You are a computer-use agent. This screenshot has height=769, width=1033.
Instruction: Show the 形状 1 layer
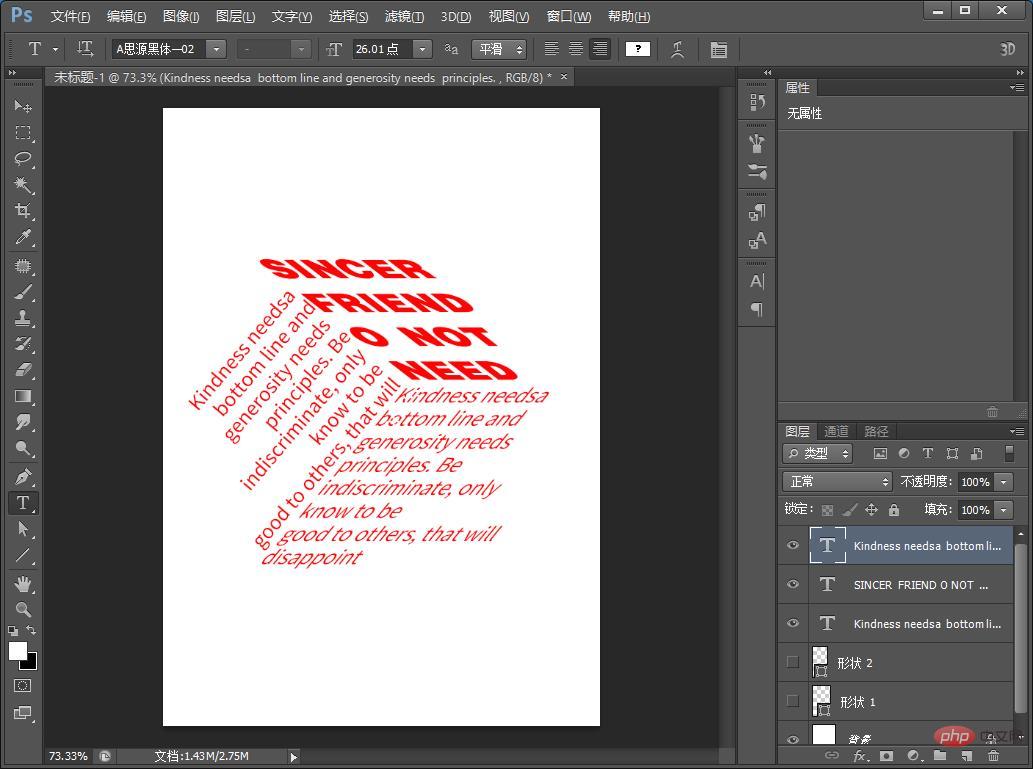(793, 701)
